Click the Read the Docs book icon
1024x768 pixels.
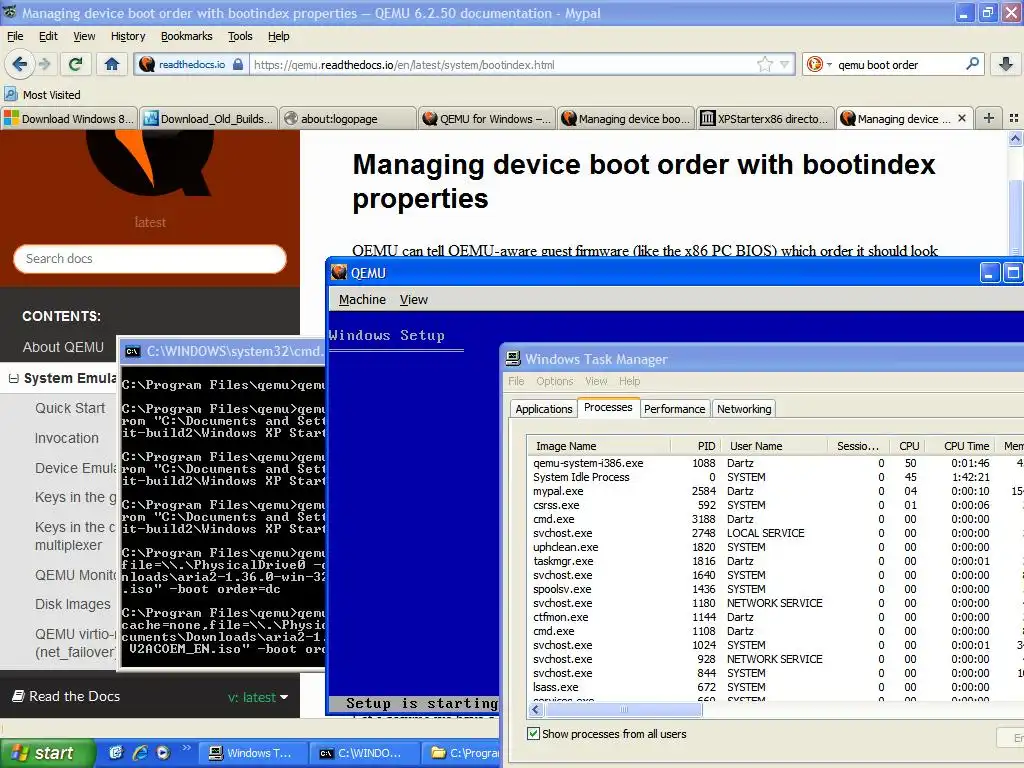19,696
